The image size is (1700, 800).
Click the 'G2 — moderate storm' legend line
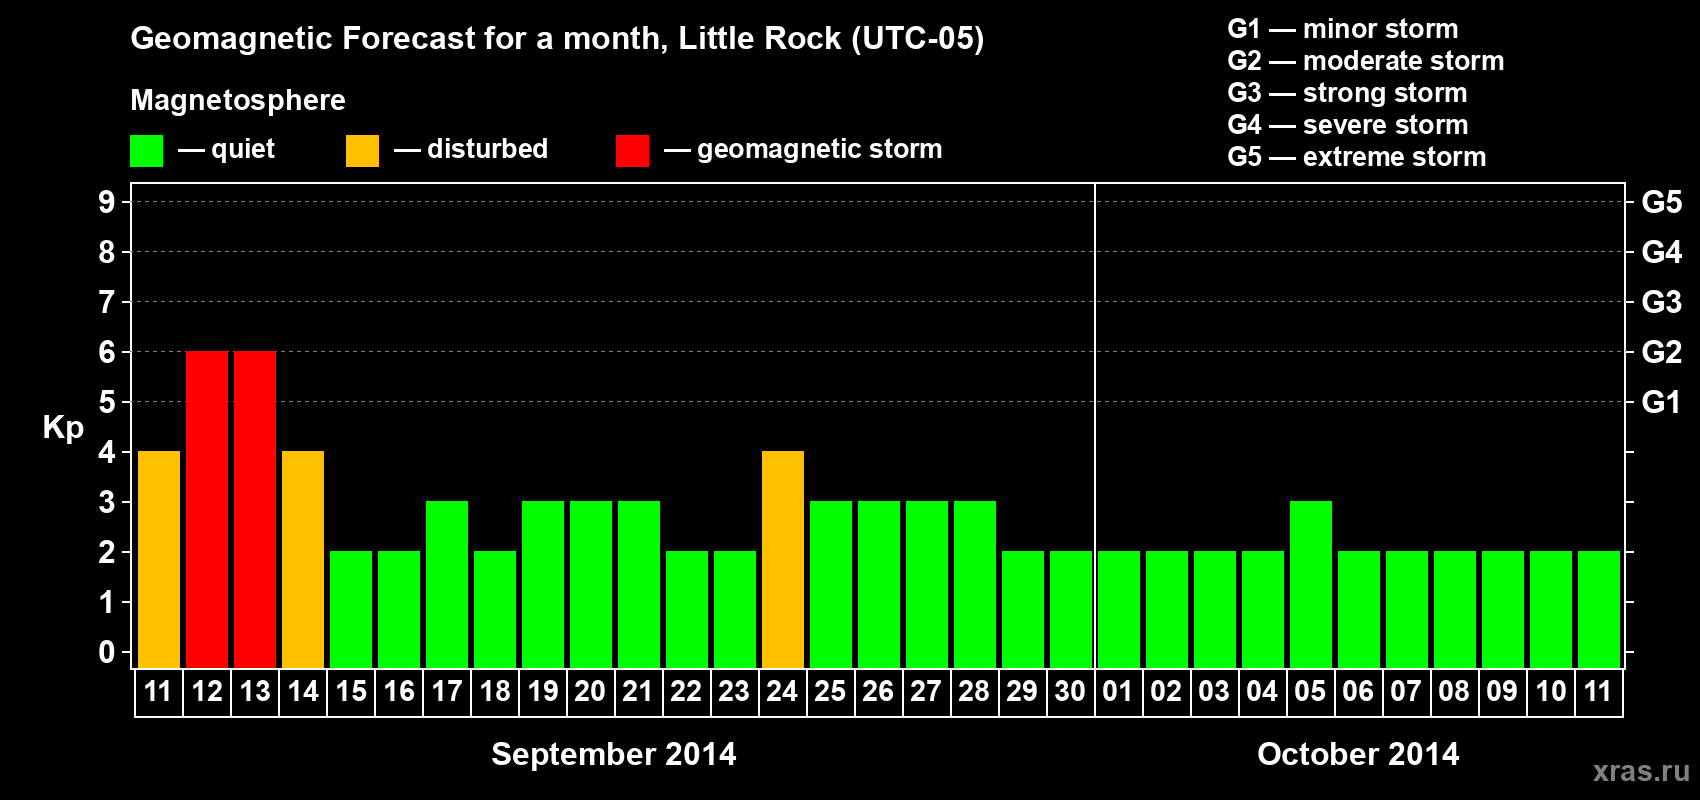pos(1366,61)
